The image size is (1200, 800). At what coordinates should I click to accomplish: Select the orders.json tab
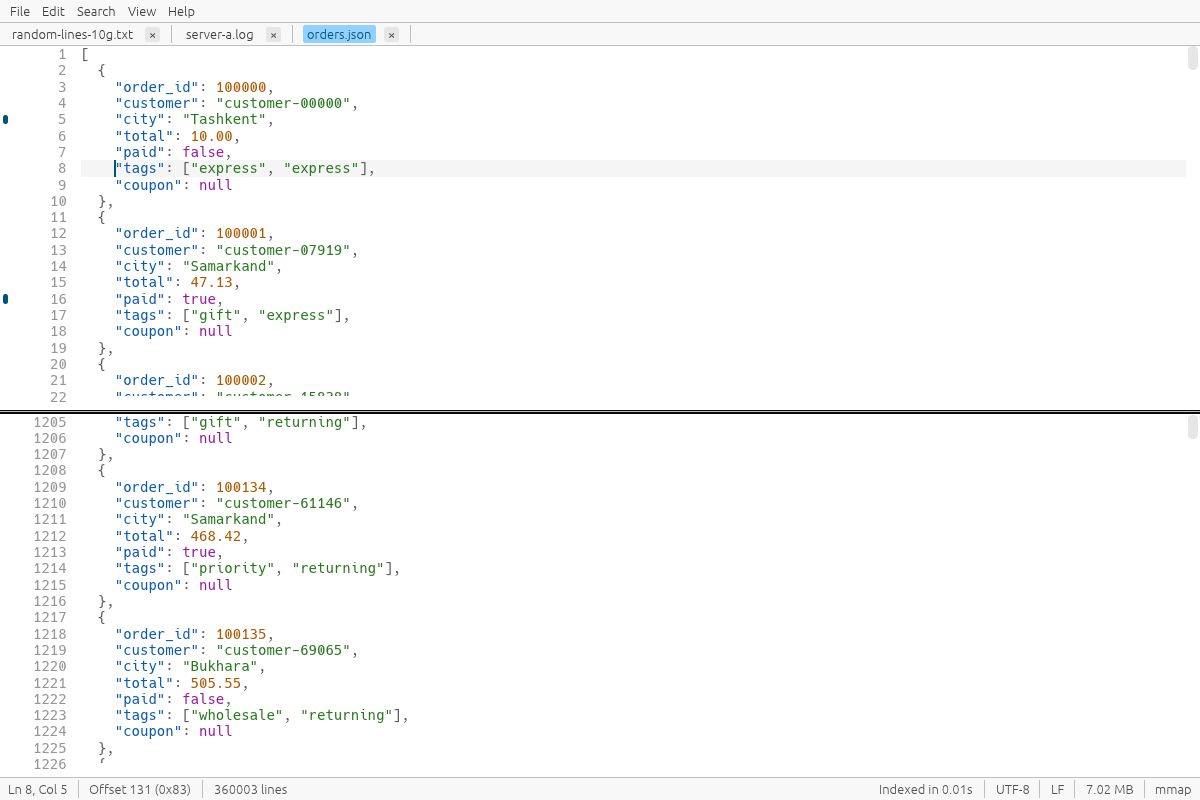(339, 35)
